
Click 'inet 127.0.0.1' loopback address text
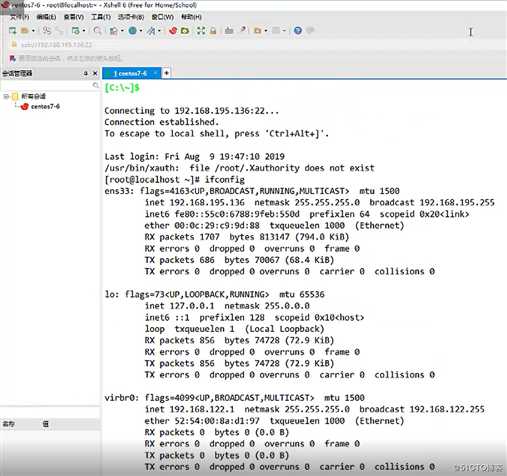coord(179,306)
